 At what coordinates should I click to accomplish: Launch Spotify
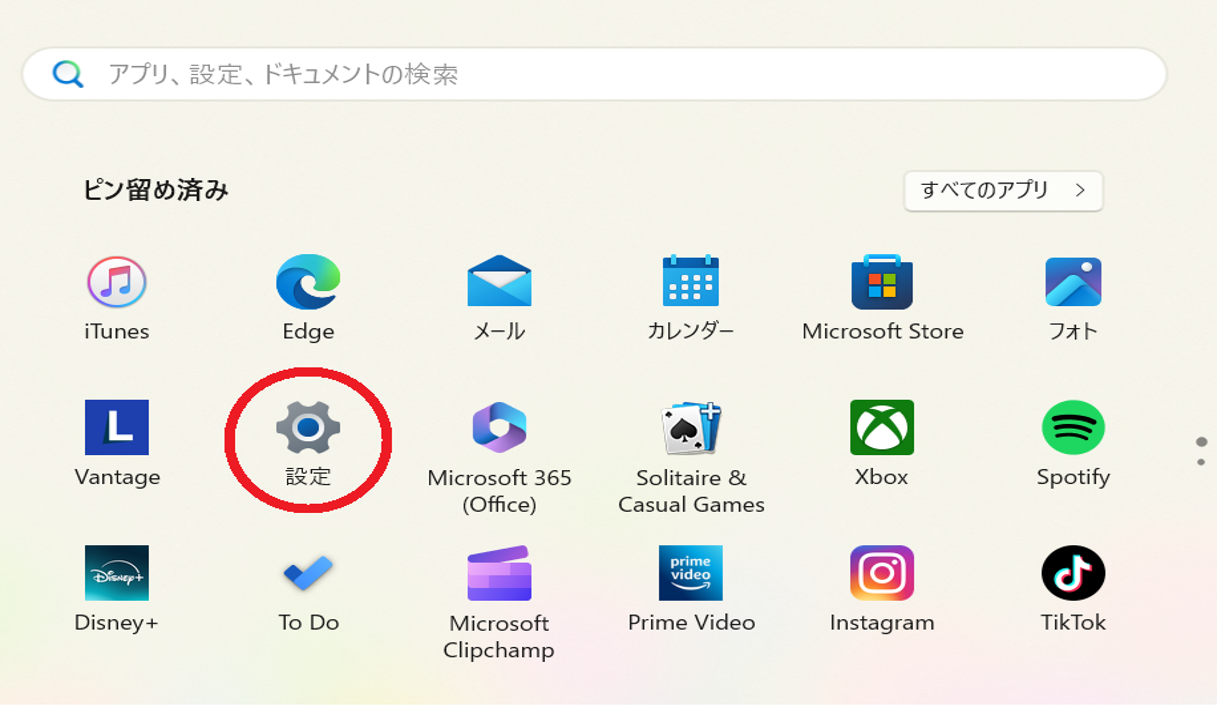[1072, 429]
